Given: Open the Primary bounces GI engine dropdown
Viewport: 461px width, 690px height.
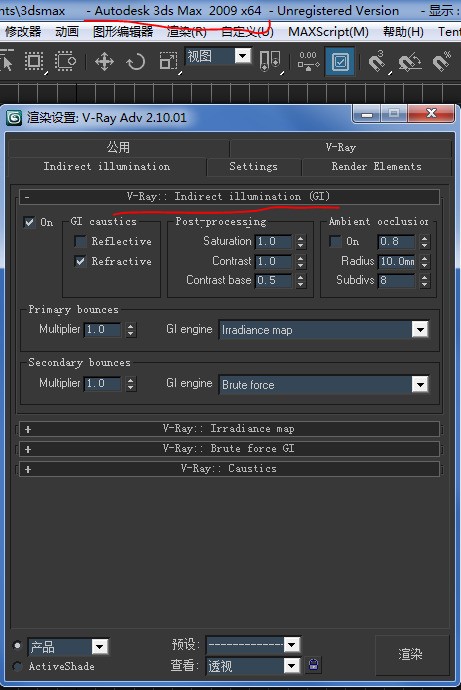Looking at the screenshot, I should point(323,330).
